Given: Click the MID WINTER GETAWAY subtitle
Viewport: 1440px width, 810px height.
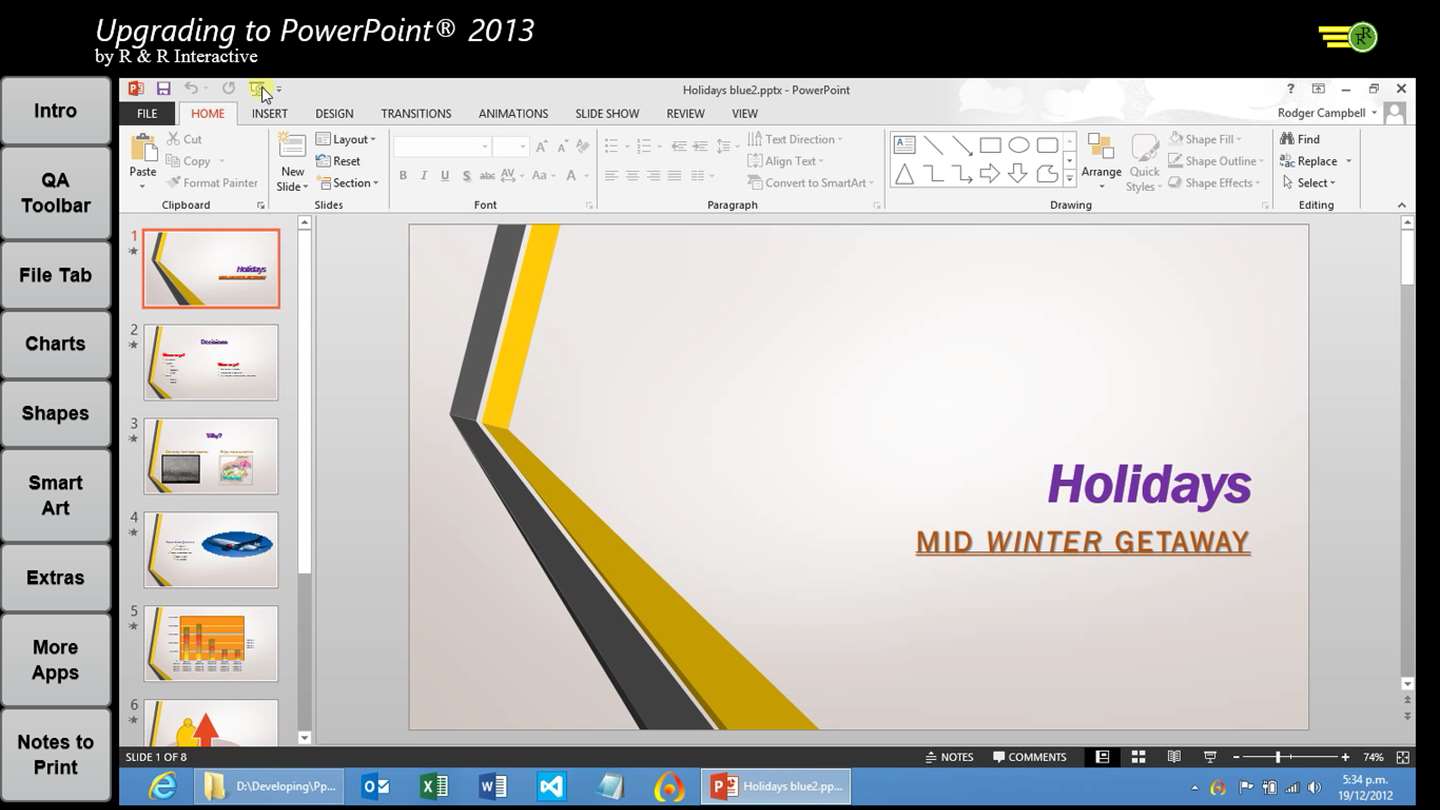Looking at the screenshot, I should point(1083,542).
